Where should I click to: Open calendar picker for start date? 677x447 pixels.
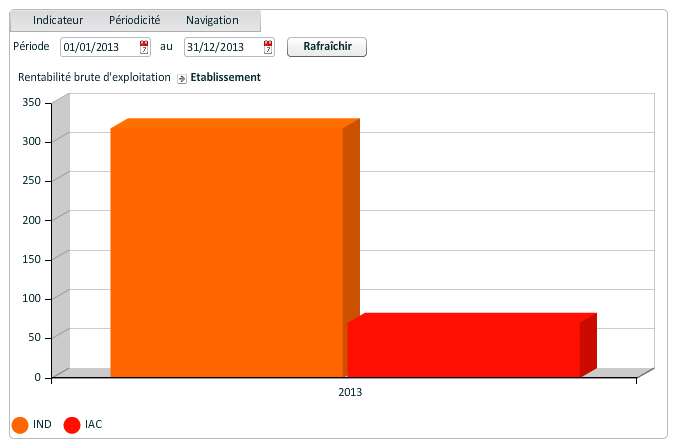[x=144, y=47]
